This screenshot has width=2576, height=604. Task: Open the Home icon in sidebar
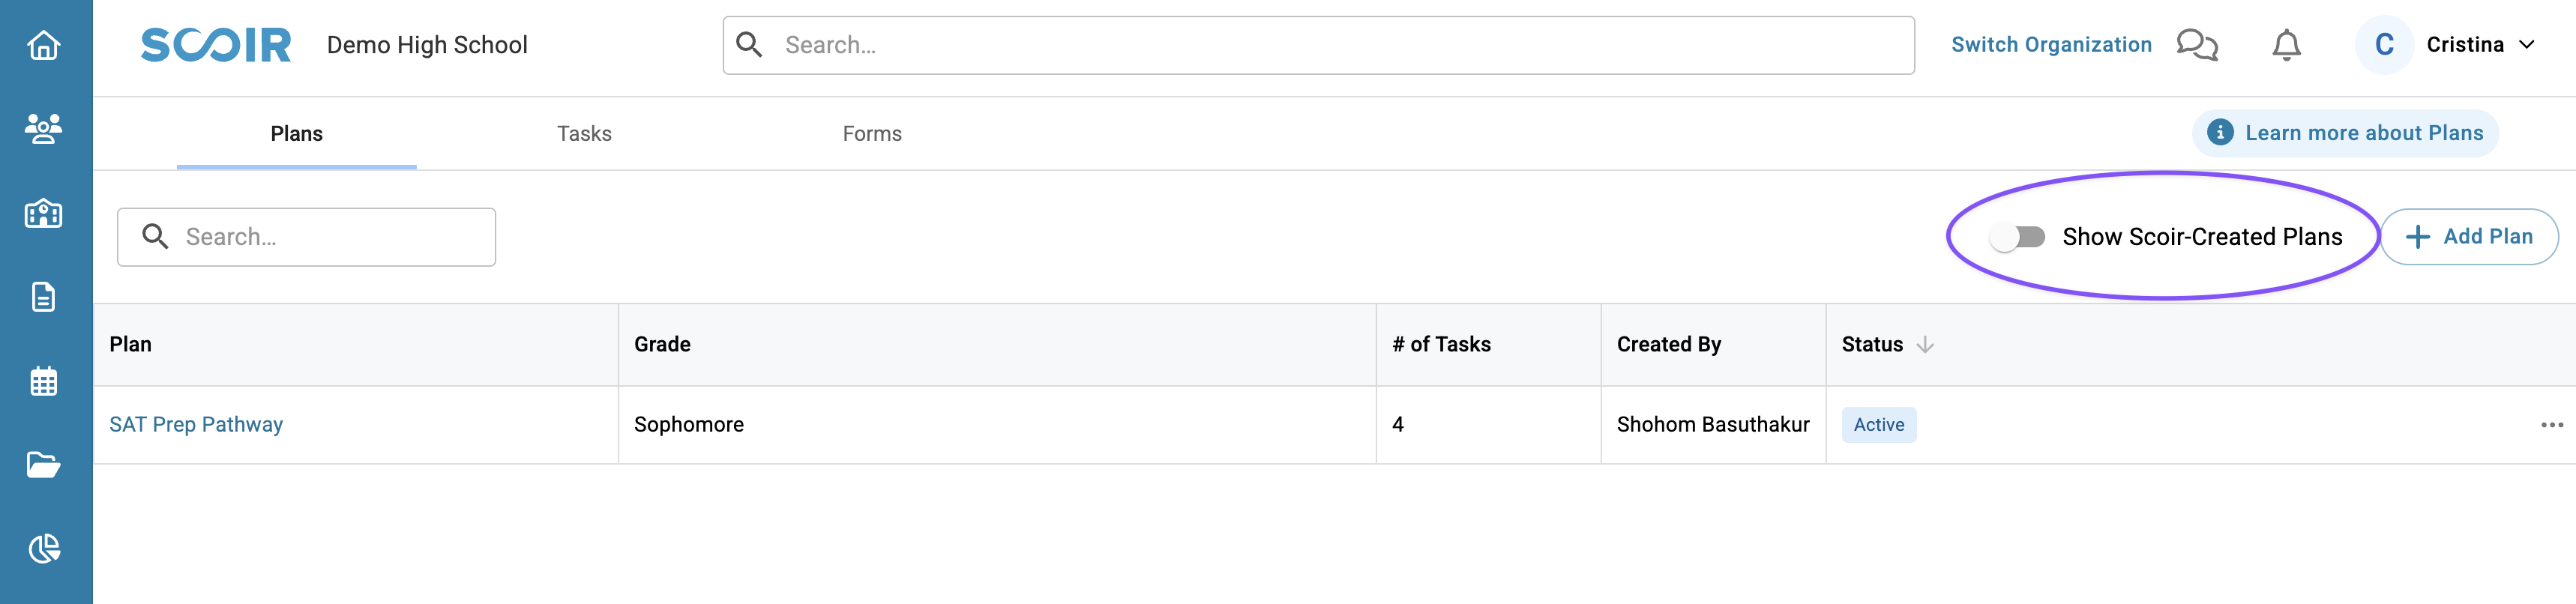point(44,46)
